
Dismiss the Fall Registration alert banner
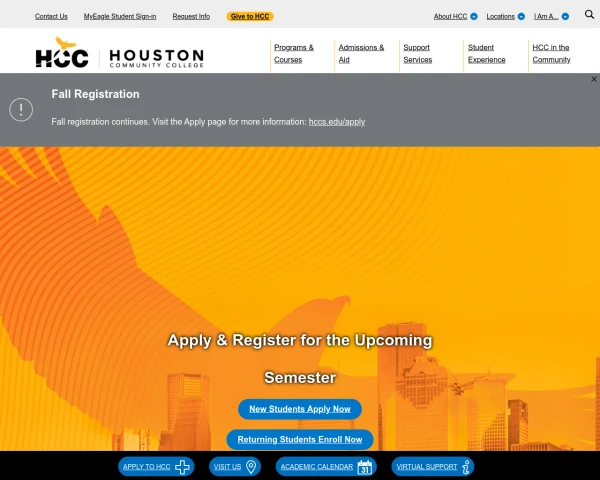[x=594, y=79]
